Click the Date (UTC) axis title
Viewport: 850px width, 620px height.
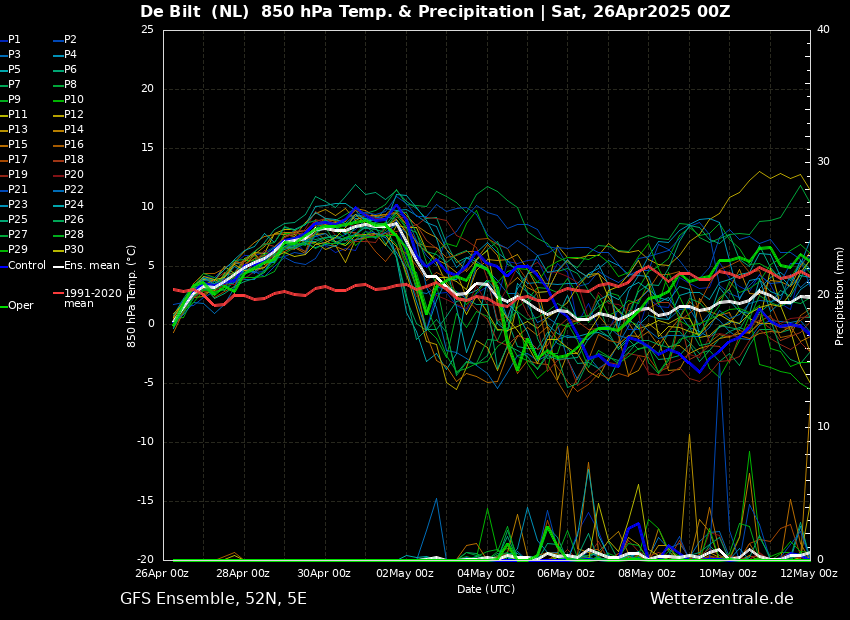point(486,589)
